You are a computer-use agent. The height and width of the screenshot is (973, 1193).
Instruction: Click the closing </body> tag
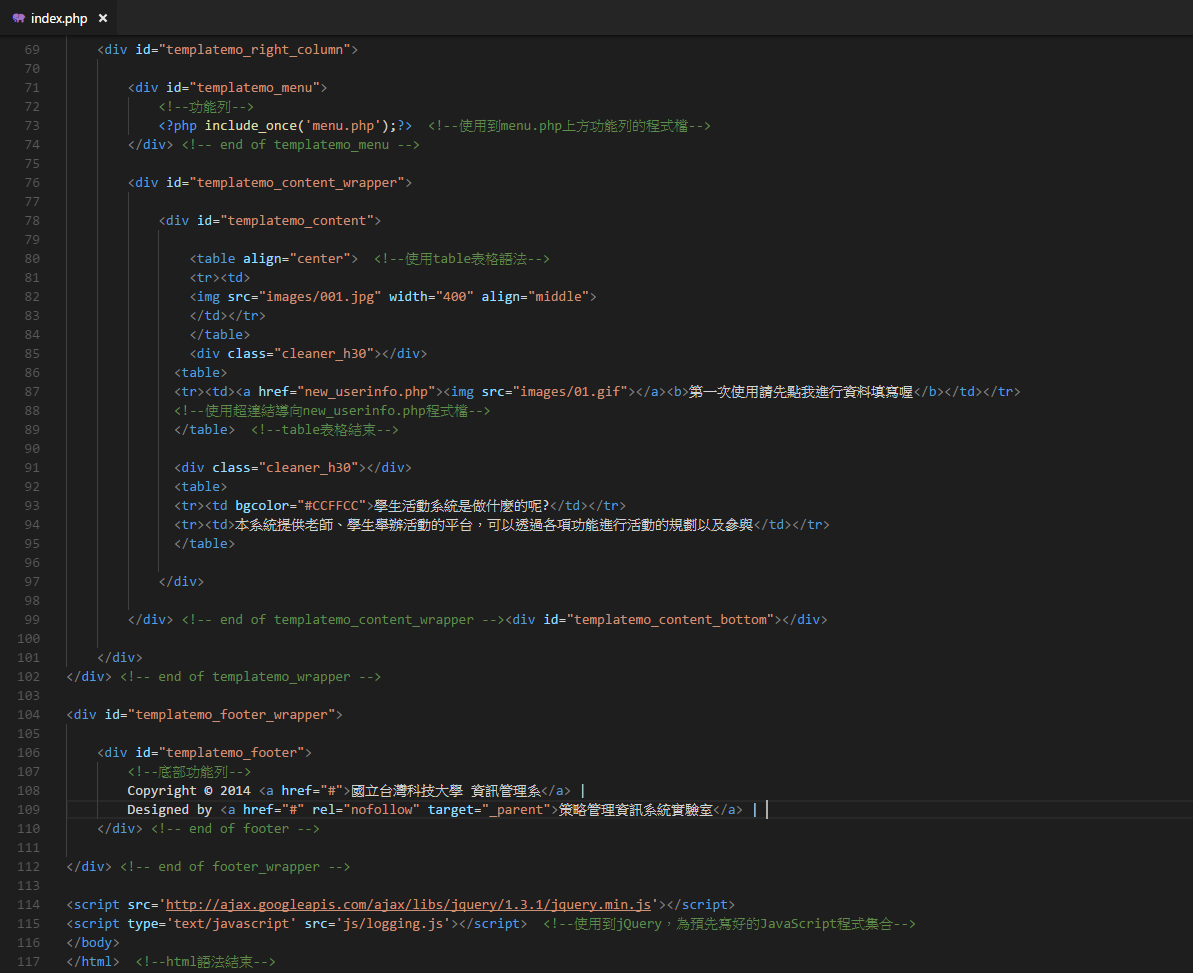[x=93, y=943]
